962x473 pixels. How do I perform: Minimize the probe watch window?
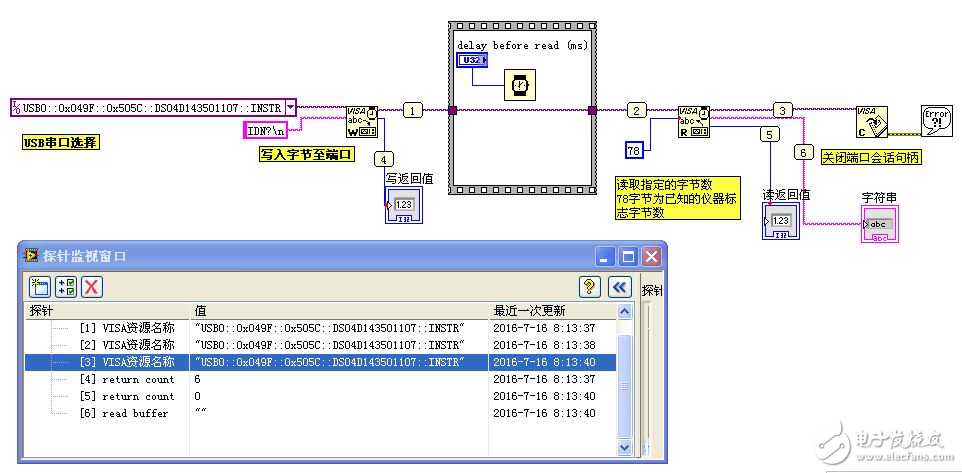coord(605,256)
